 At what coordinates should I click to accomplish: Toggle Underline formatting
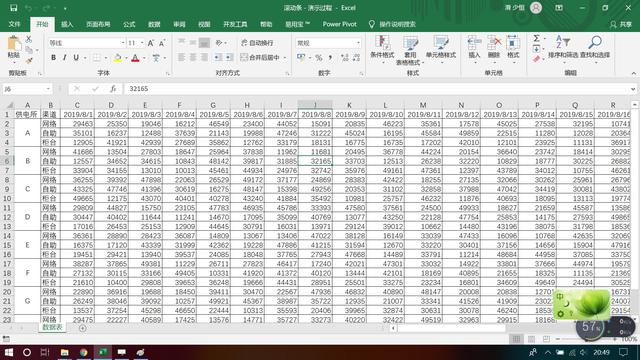pyautogui.click(x=76, y=58)
